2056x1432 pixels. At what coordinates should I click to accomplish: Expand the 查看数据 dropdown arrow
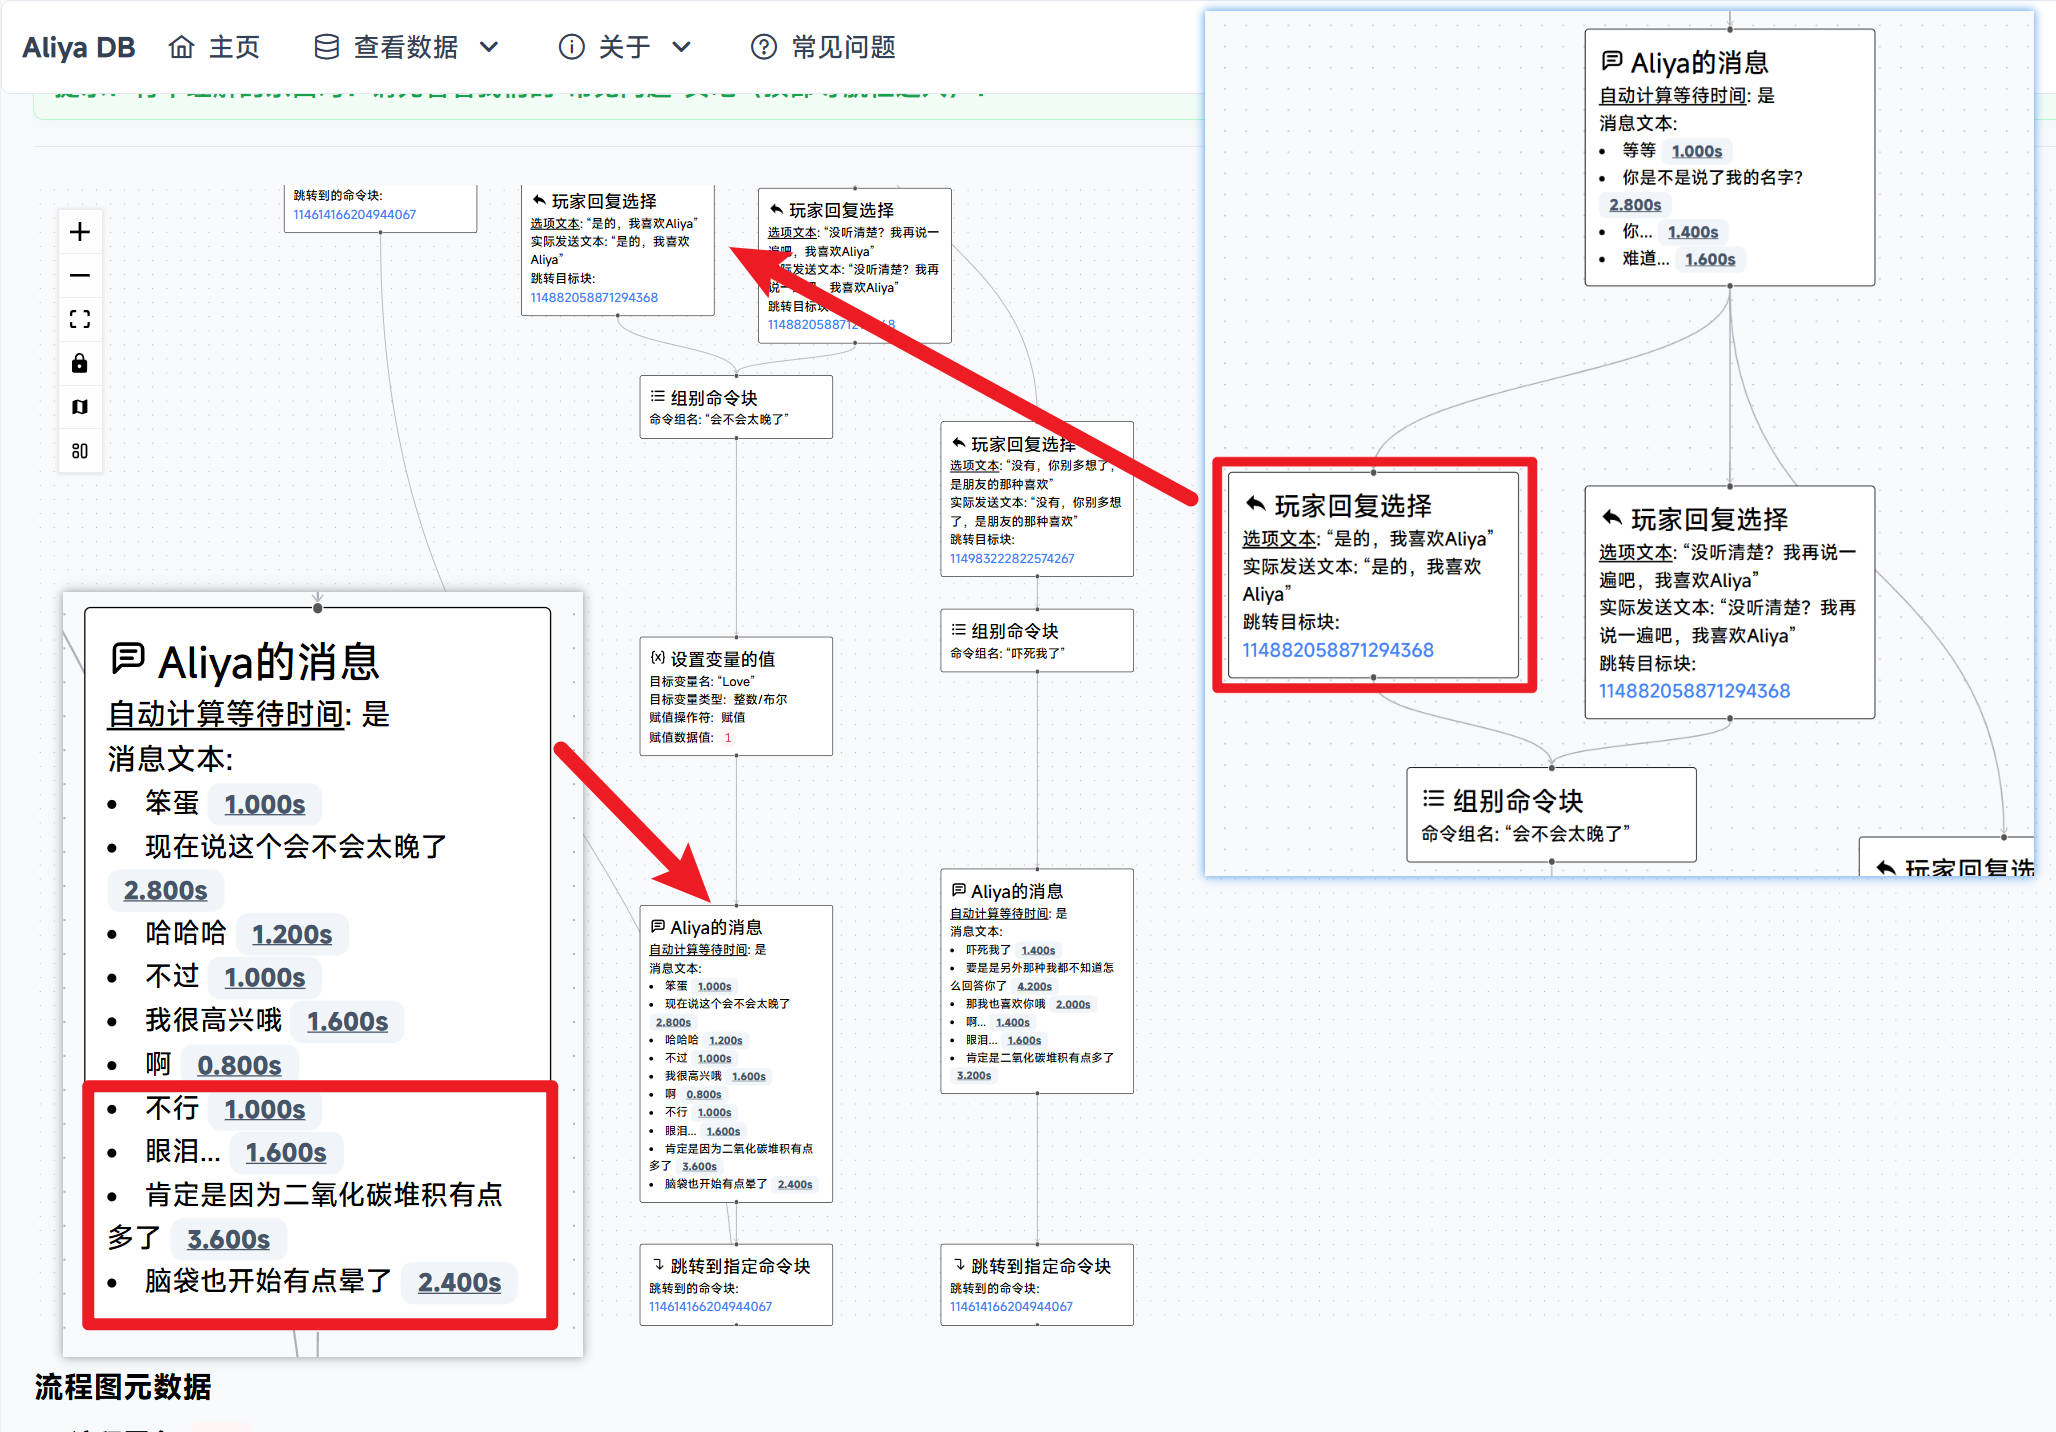pos(489,47)
